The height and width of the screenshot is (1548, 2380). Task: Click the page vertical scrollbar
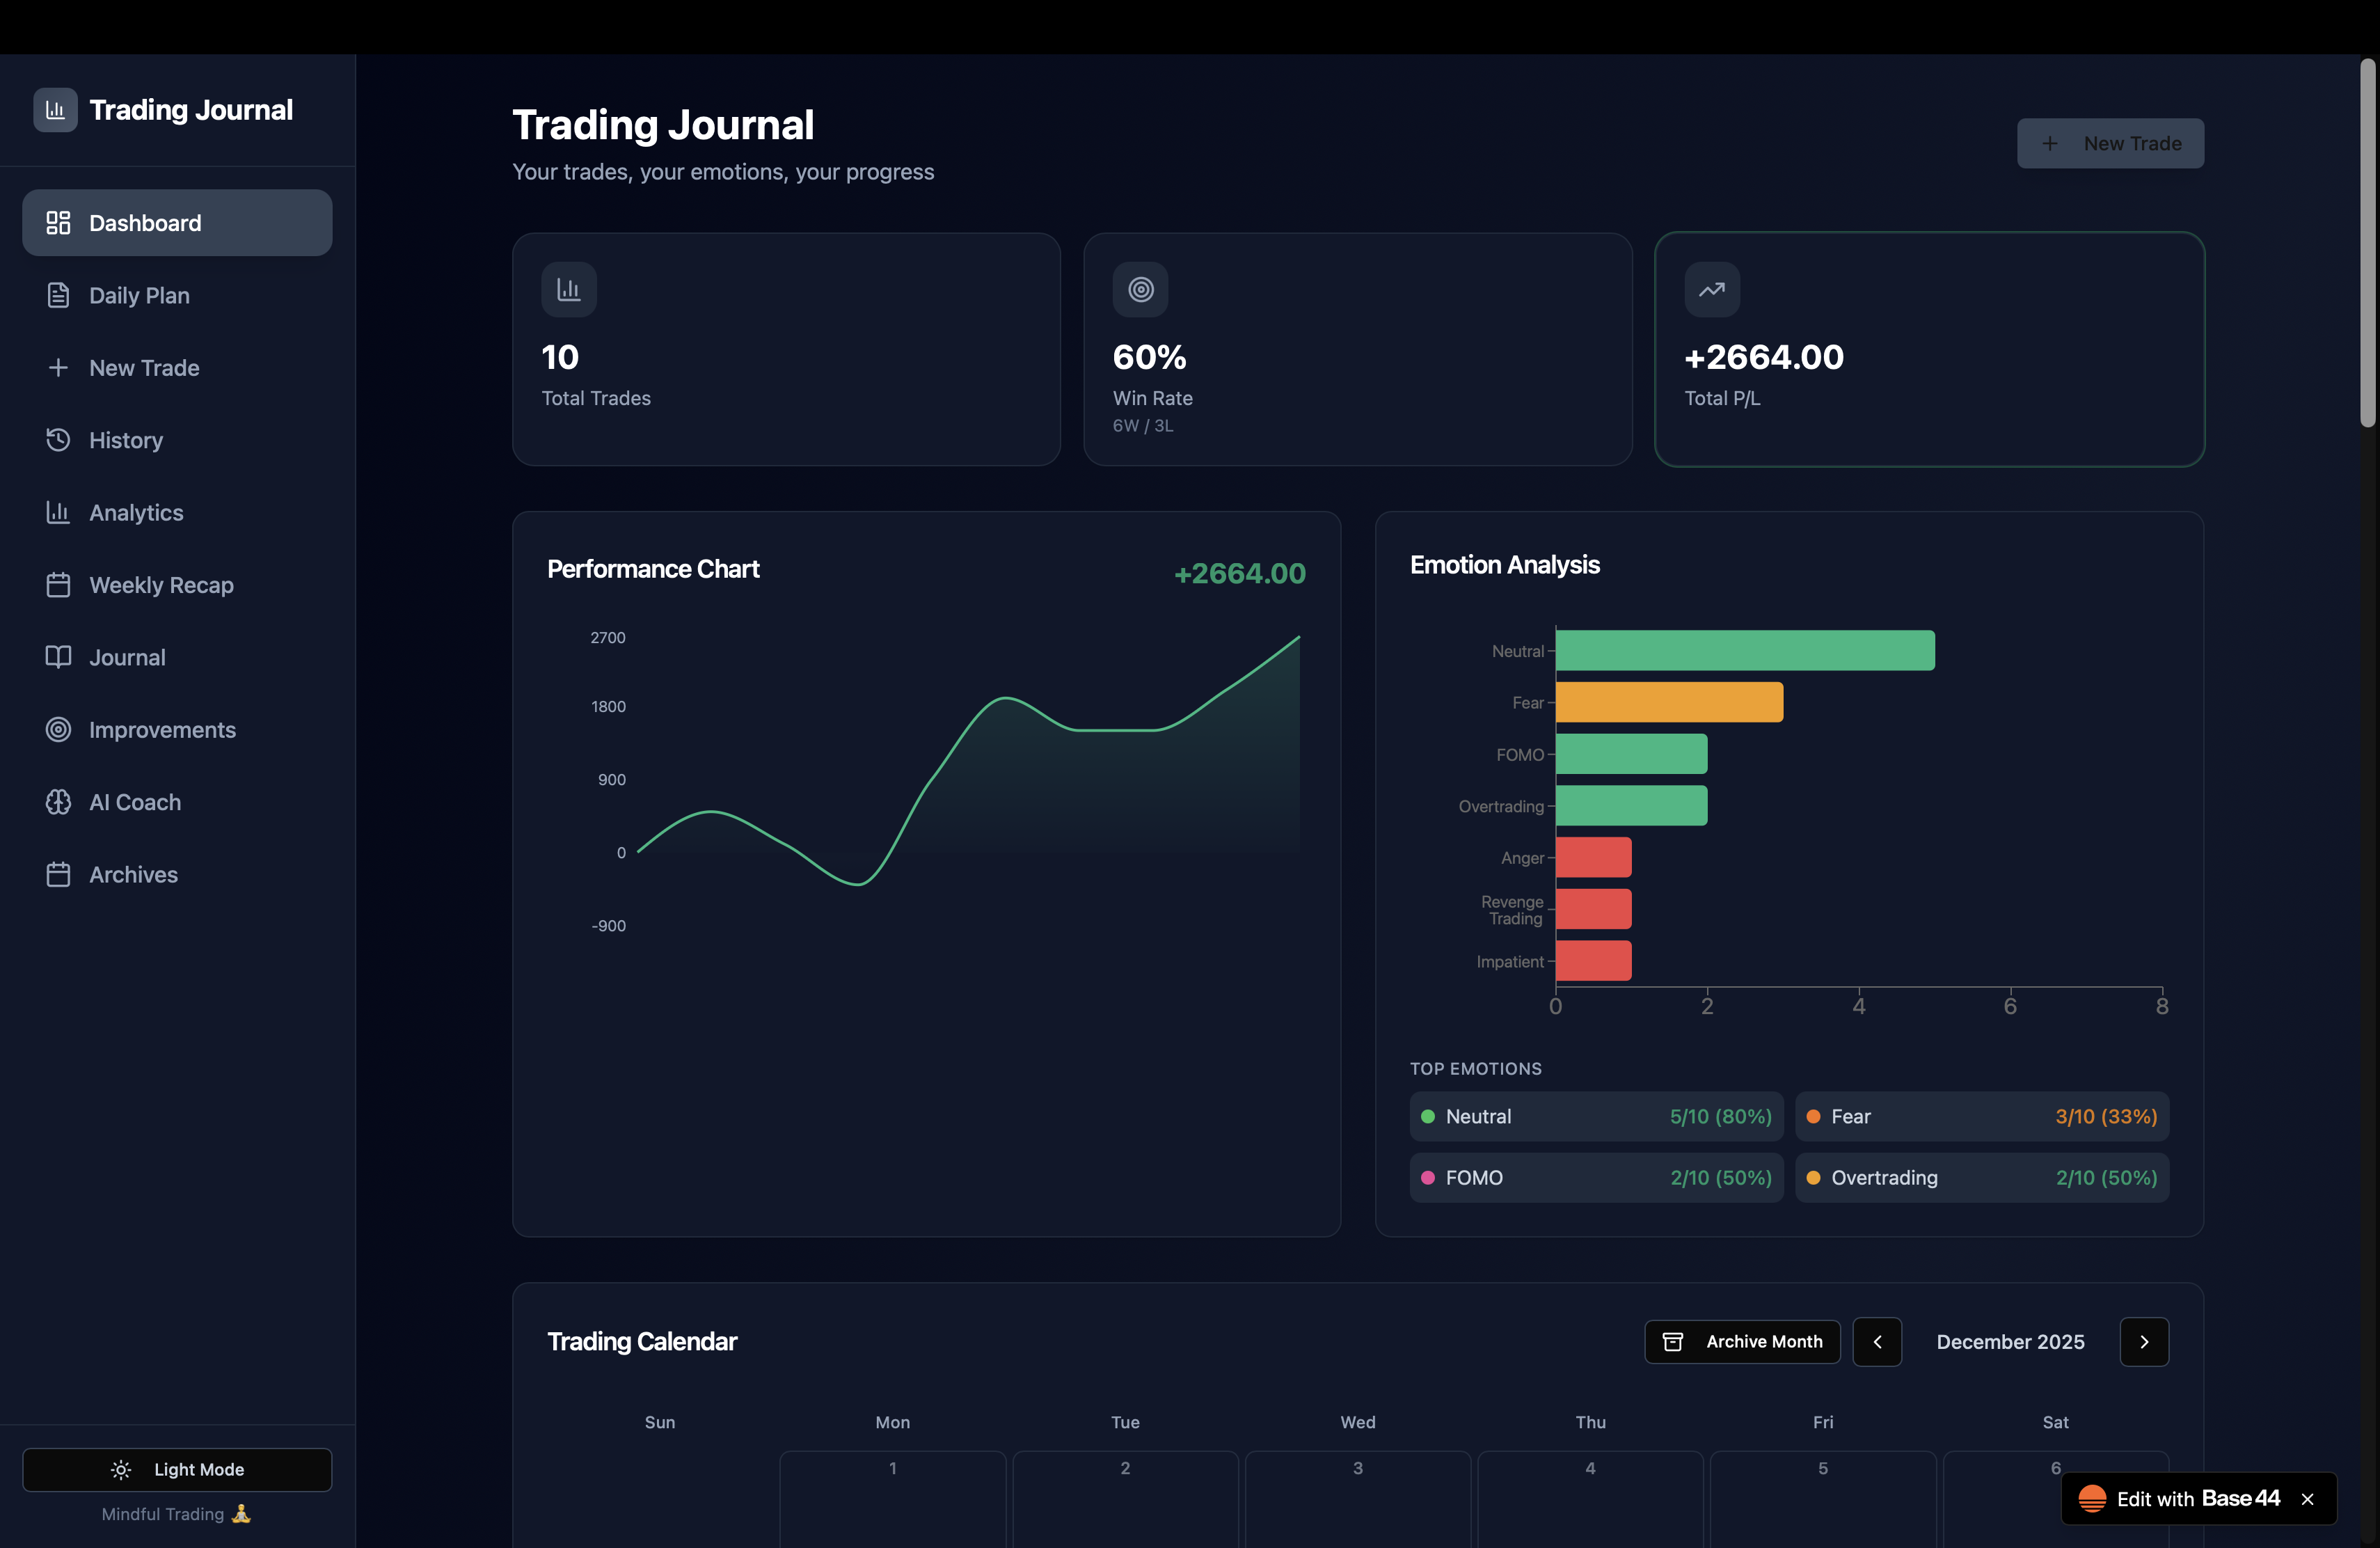[x=2368, y=243]
